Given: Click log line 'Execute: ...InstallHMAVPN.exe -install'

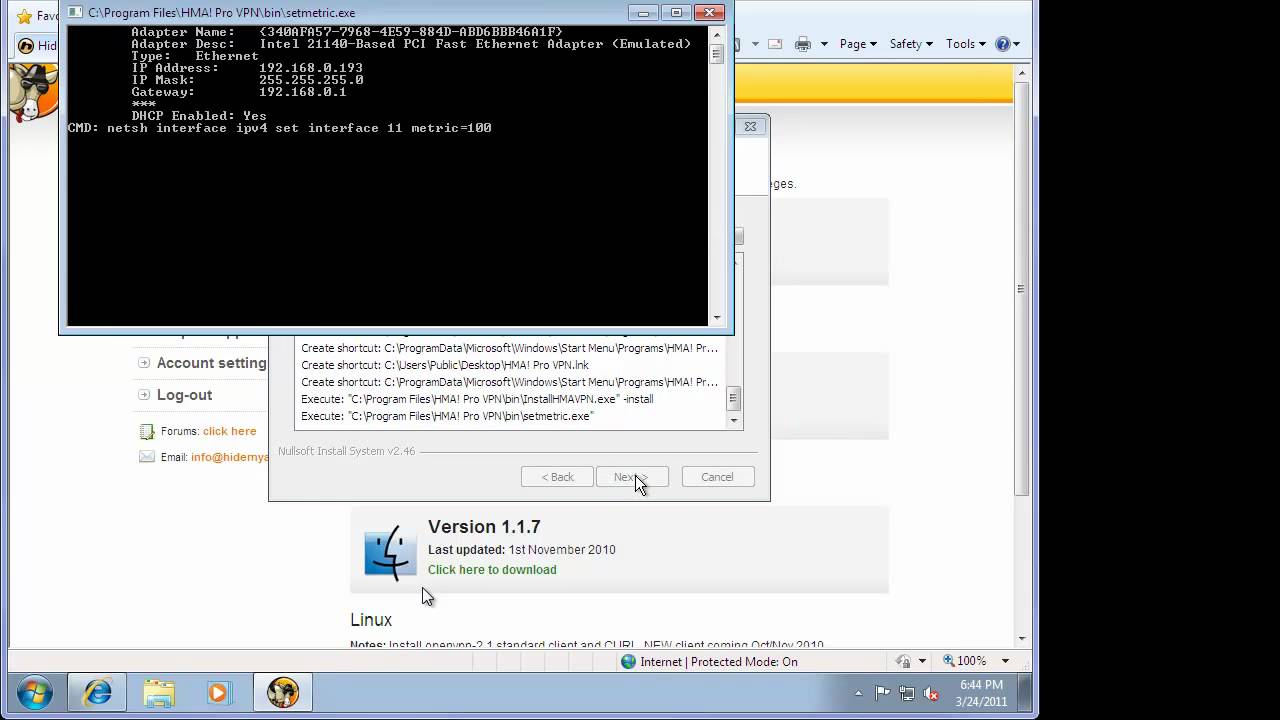Looking at the screenshot, I should (477, 399).
